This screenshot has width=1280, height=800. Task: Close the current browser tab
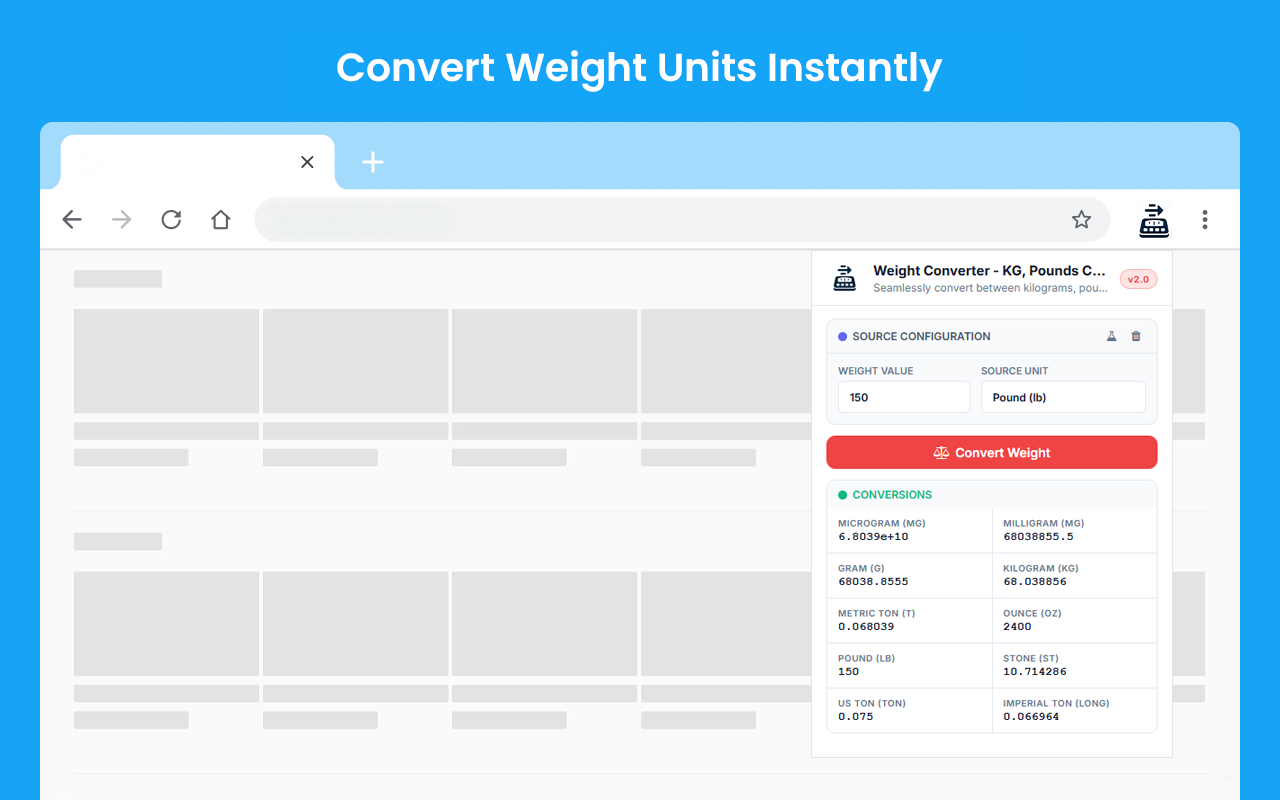[x=307, y=162]
